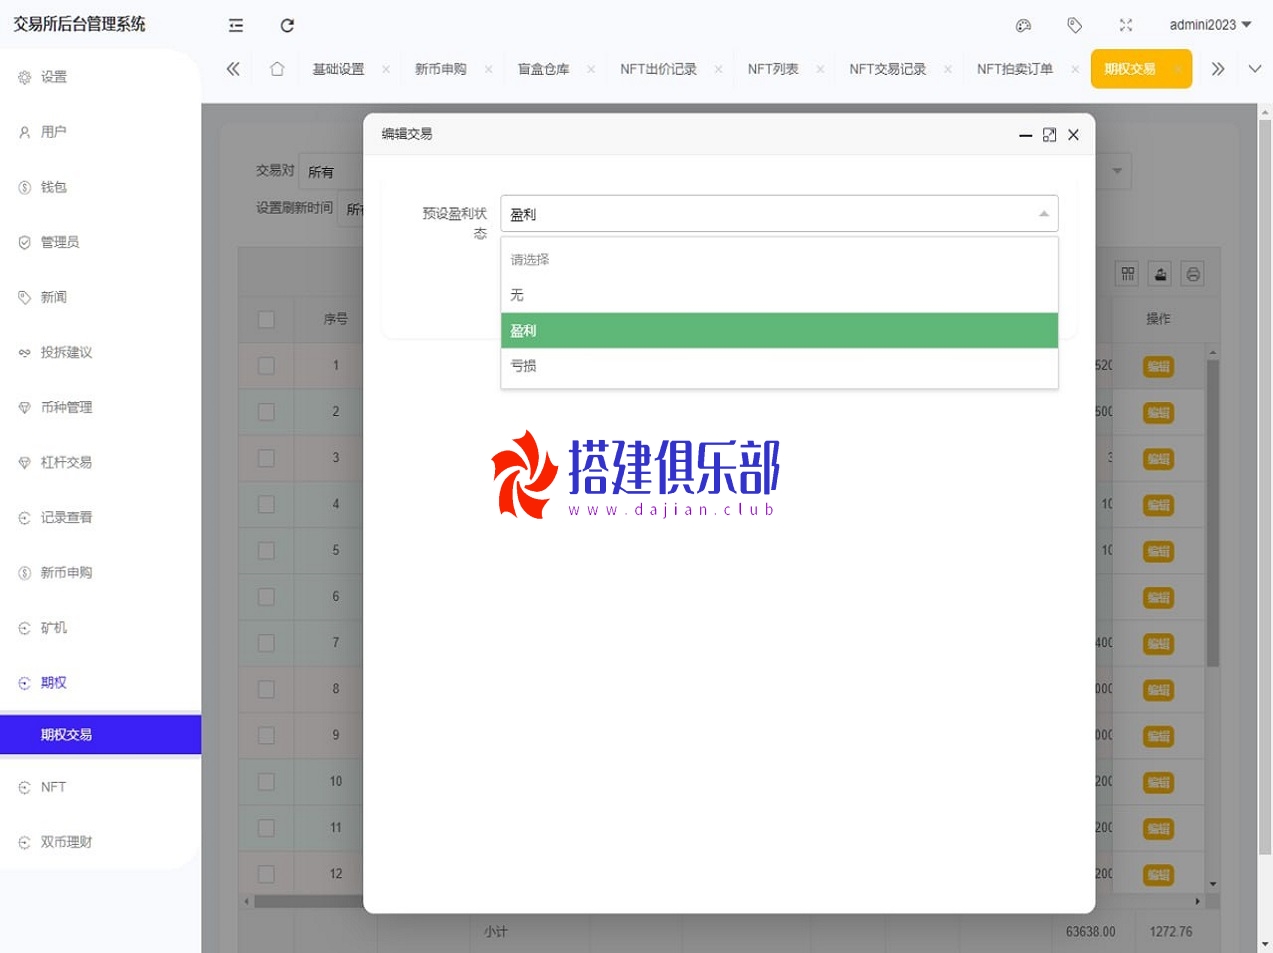1273x953 pixels.
Task: Open the 交易对 filter dropdown
Action: click(332, 172)
